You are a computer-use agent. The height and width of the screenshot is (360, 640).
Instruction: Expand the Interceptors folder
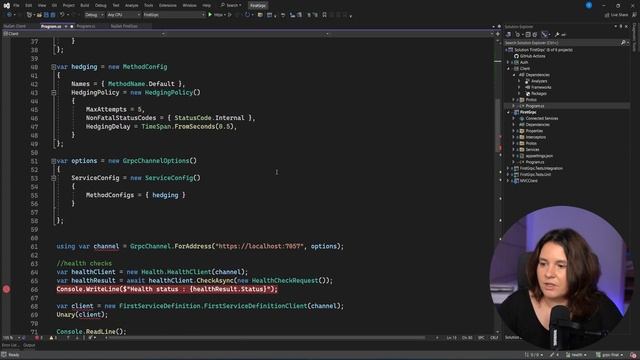click(514, 137)
